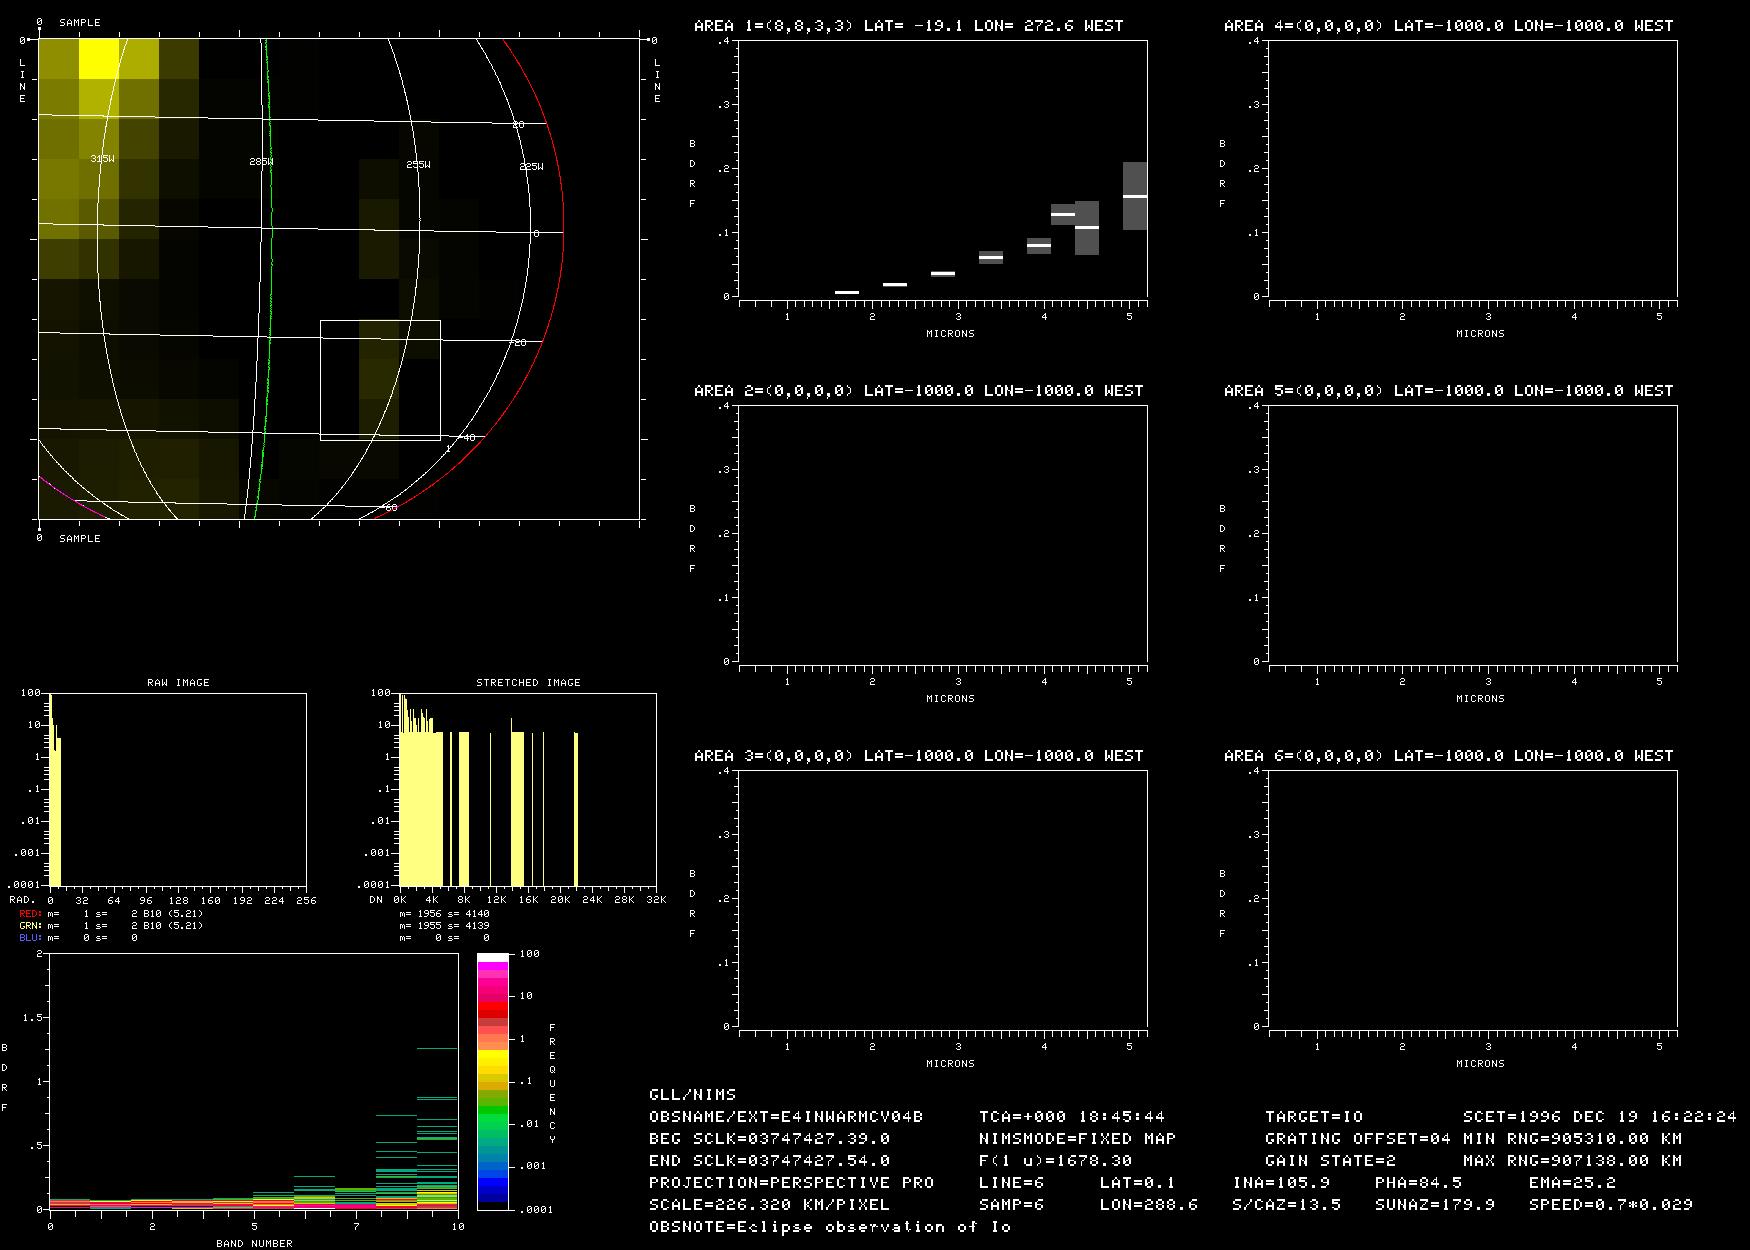The height and width of the screenshot is (1250, 1750).
Task: Click the BLU channel statistics label
Action: pos(30,938)
